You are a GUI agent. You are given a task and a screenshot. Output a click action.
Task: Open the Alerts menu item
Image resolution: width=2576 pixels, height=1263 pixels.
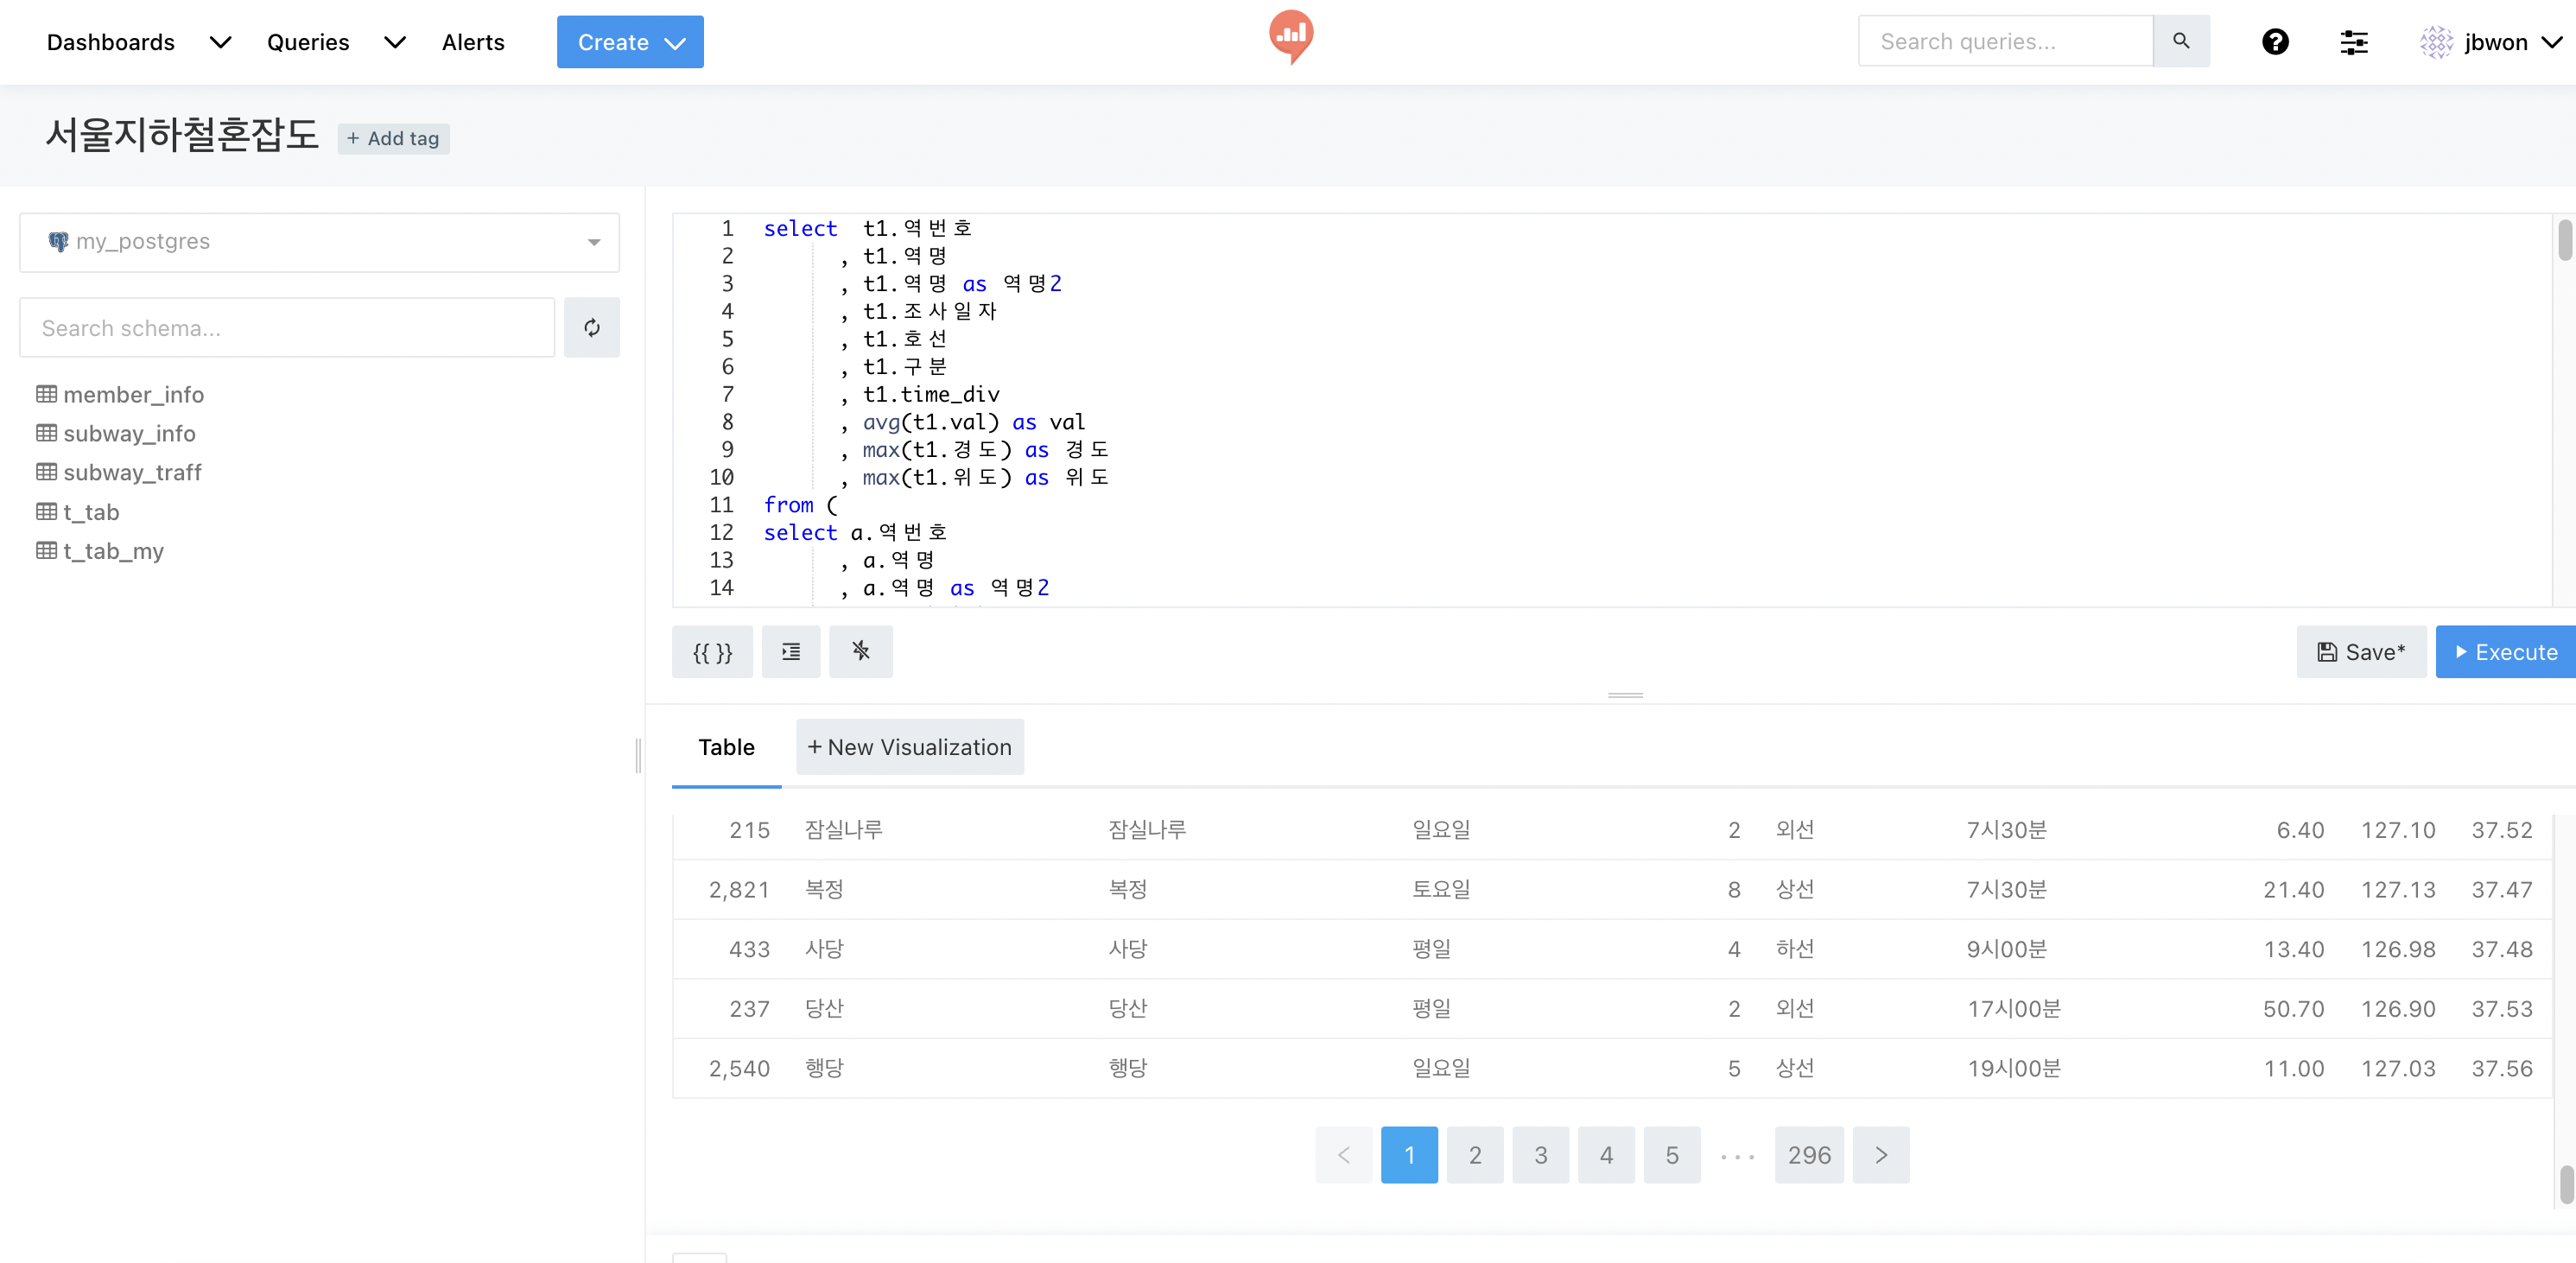473,42
